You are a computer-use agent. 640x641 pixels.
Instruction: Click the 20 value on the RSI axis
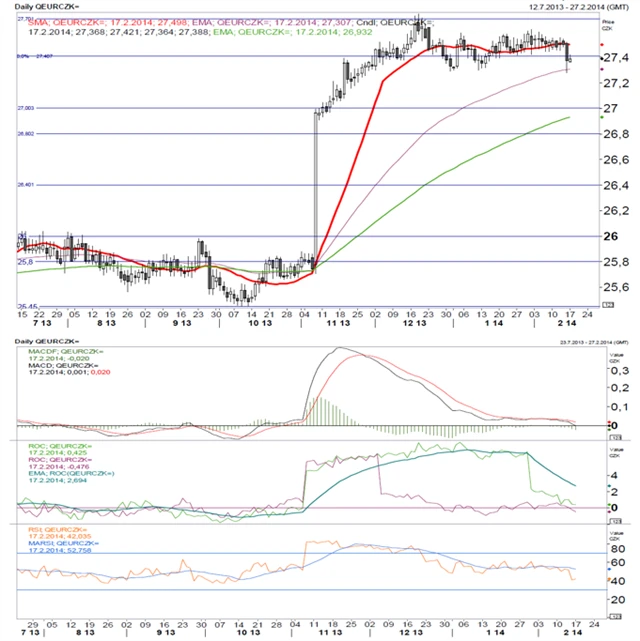point(618,599)
